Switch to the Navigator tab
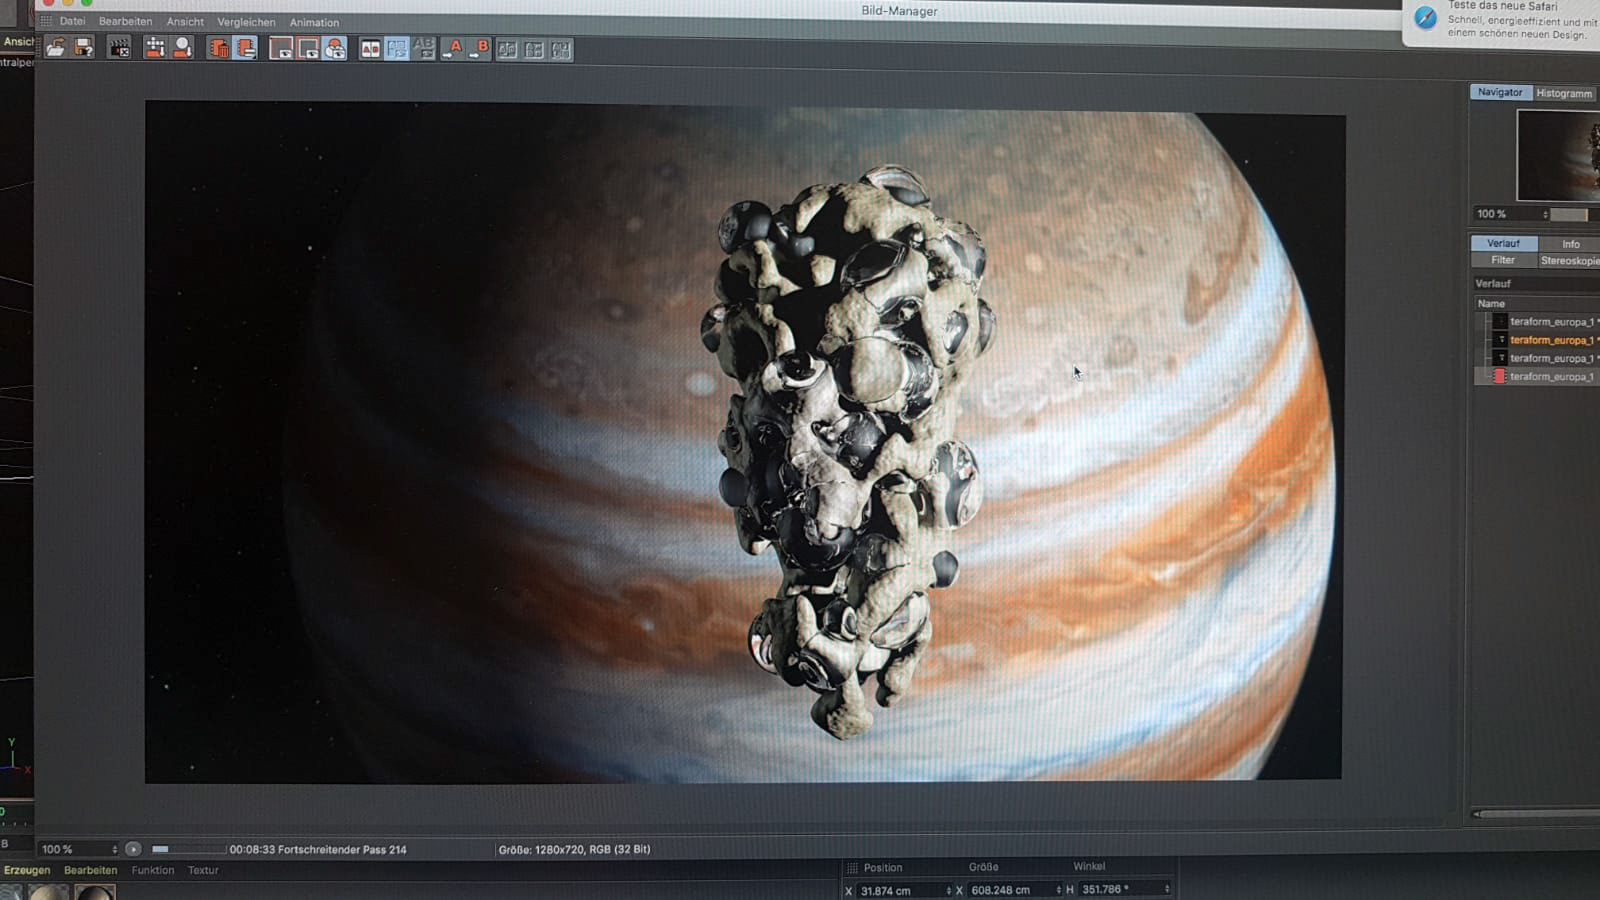The image size is (1600, 900). coord(1500,92)
